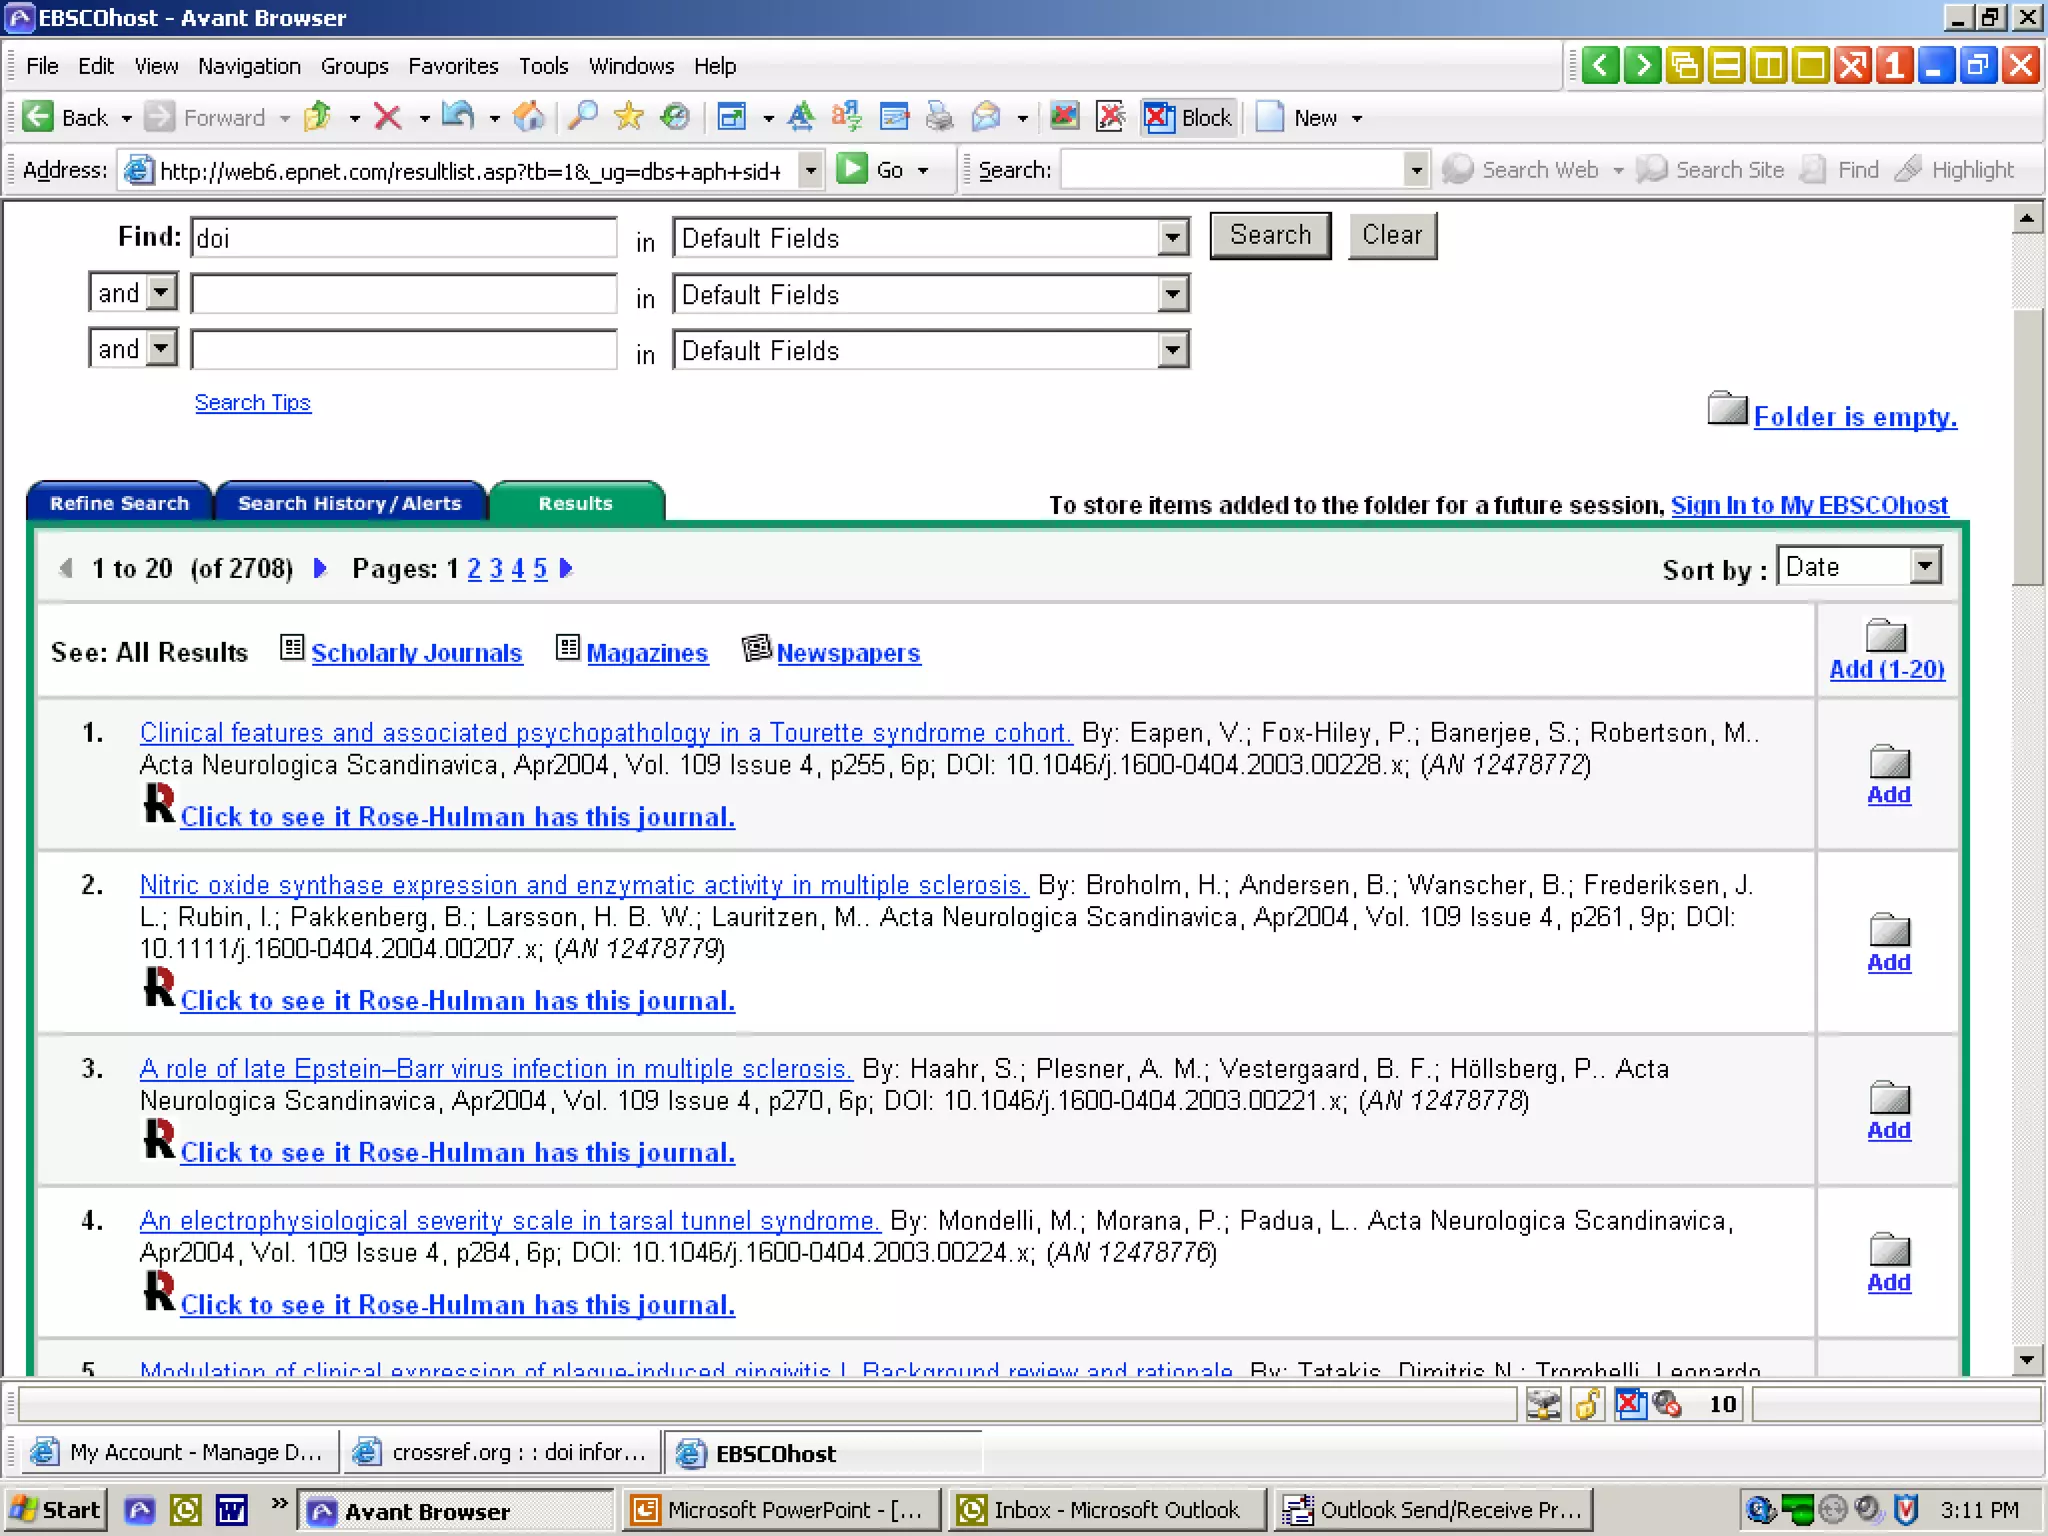Switch to the Refine Search tab
The image size is (2048, 1536).
(119, 503)
